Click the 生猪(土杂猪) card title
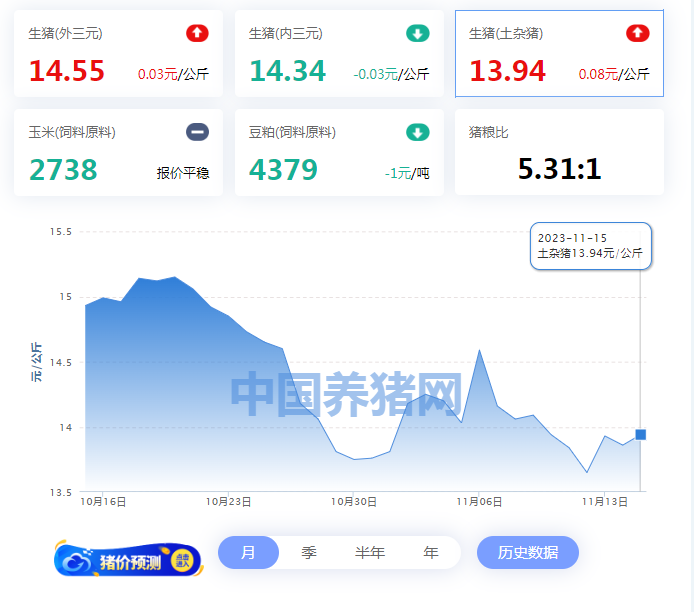The image size is (694, 612). click(506, 33)
